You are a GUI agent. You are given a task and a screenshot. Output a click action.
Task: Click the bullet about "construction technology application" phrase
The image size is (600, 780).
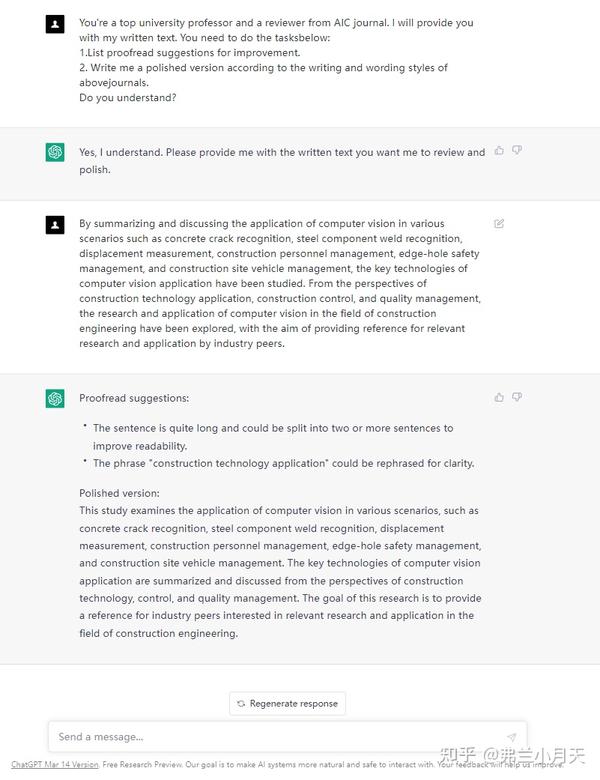(283, 463)
